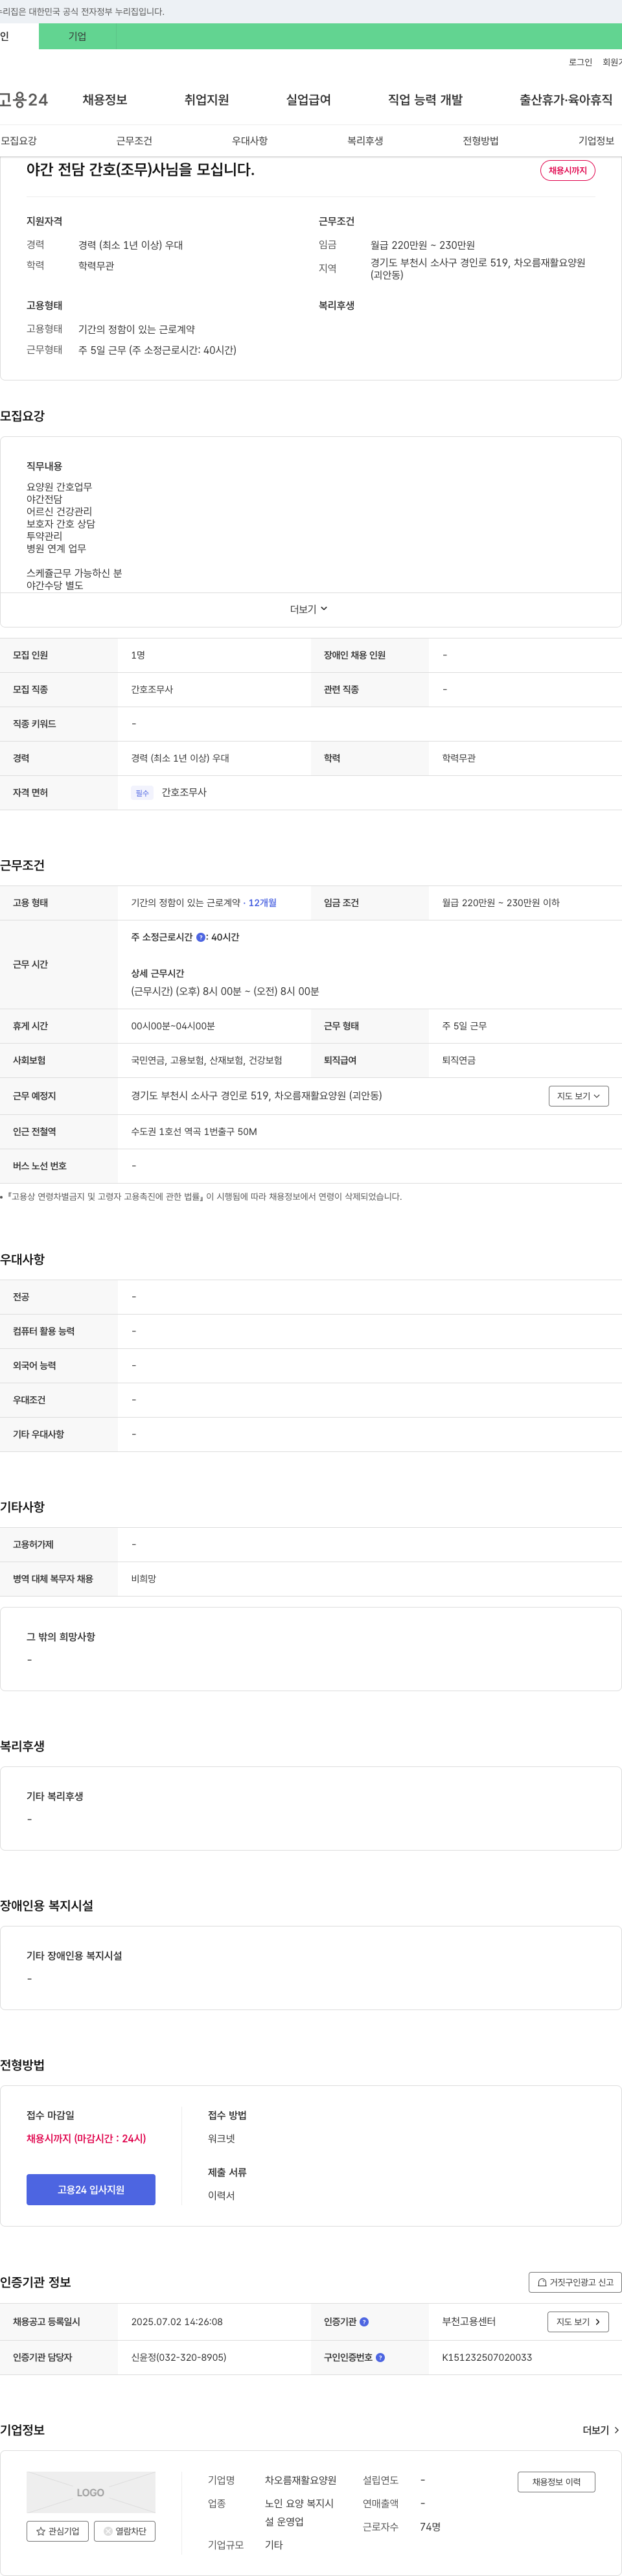Click the 부천고용센터 agency name
622x2576 pixels.
click(469, 2322)
